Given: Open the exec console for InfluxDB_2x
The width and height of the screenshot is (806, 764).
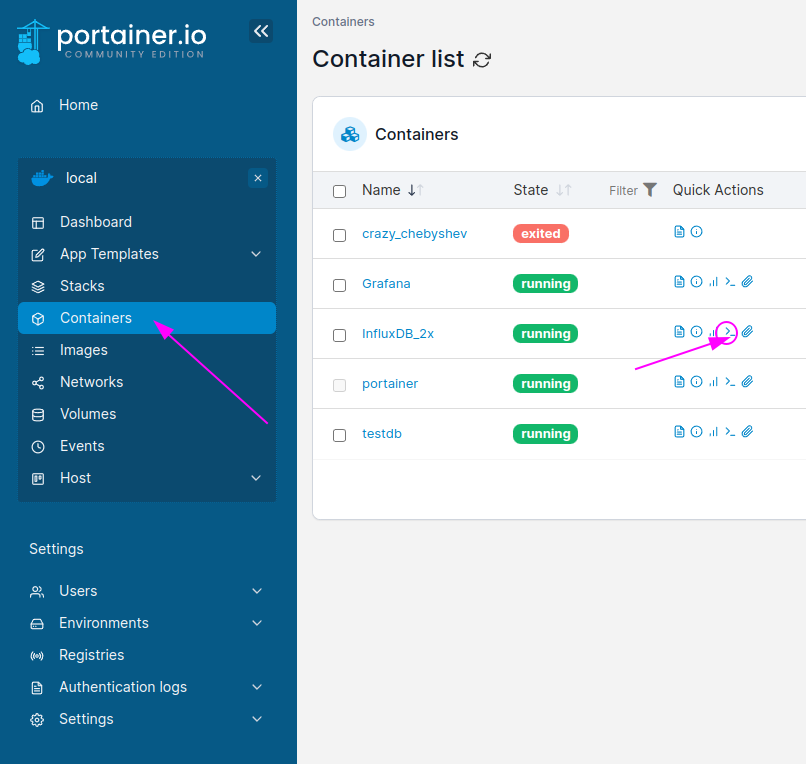Looking at the screenshot, I should (729, 331).
